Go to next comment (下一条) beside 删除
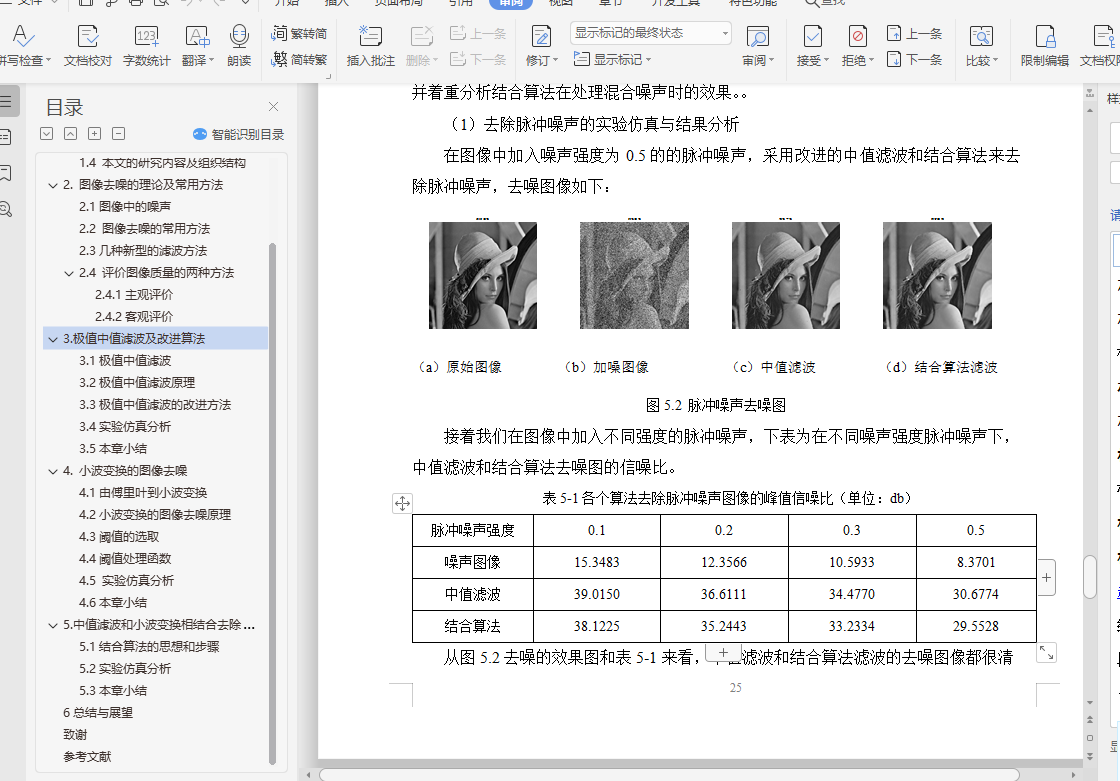The height and width of the screenshot is (781, 1120). coord(478,59)
